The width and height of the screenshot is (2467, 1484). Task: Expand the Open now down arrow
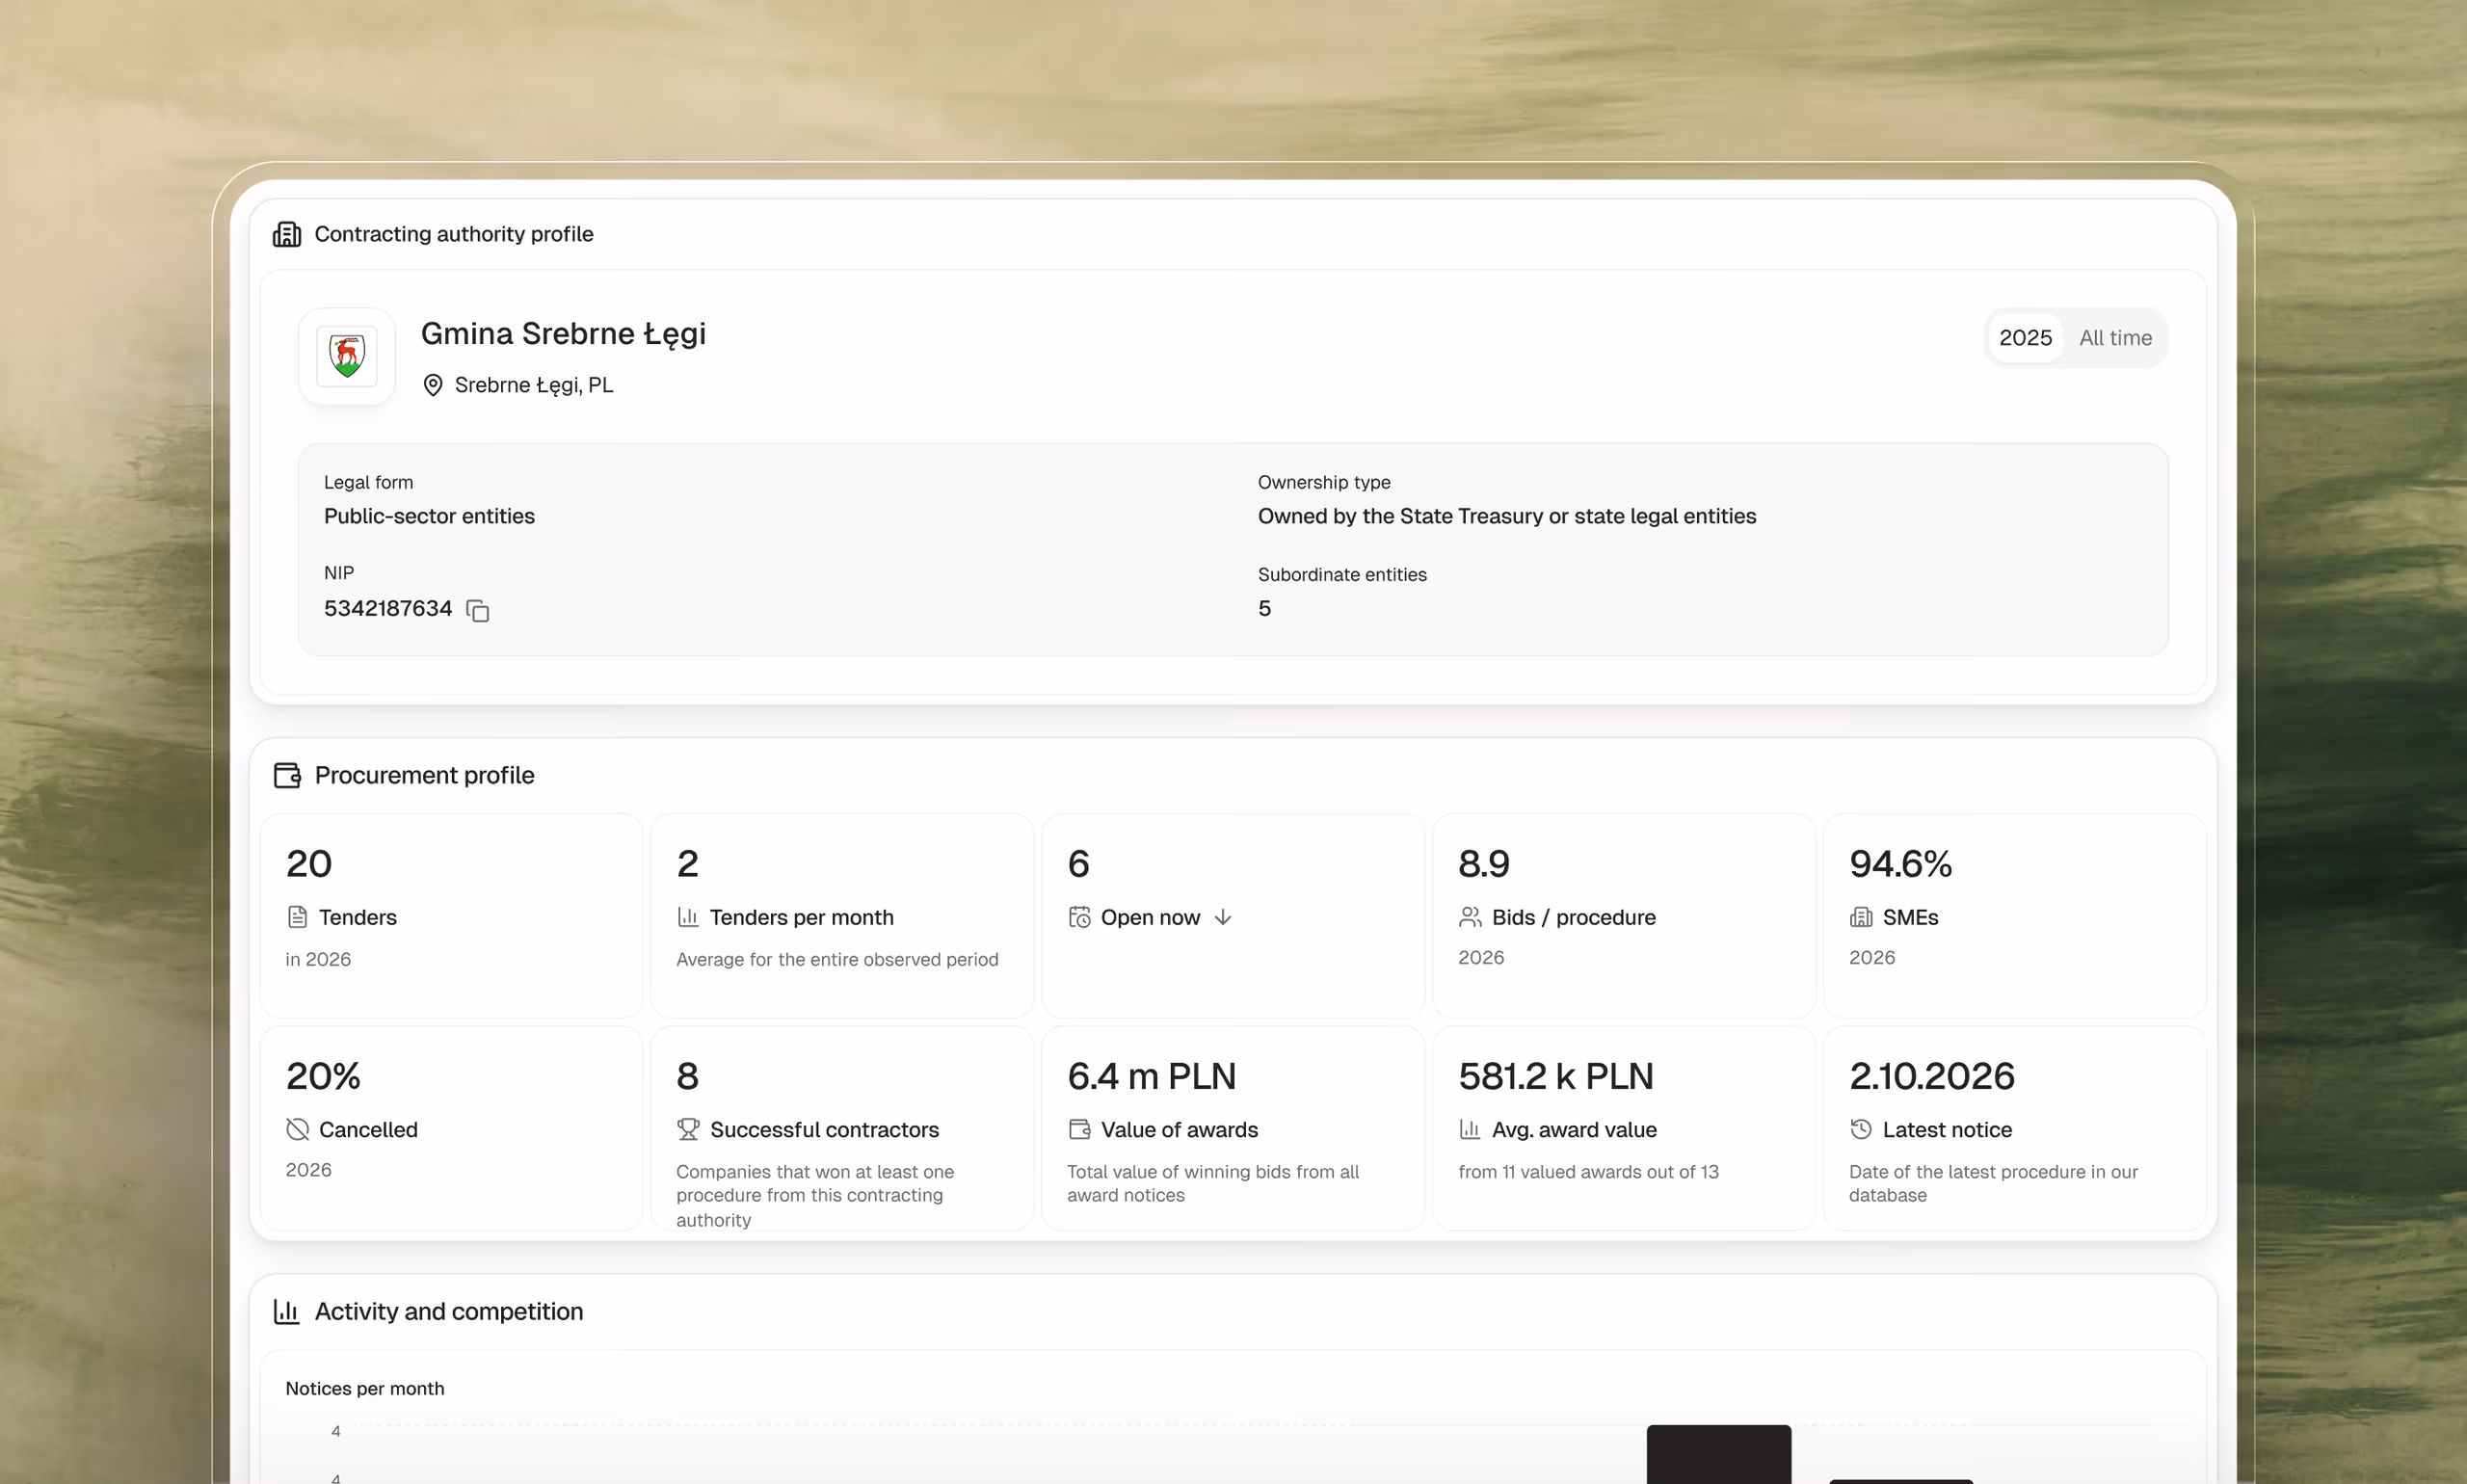pos(1223,917)
